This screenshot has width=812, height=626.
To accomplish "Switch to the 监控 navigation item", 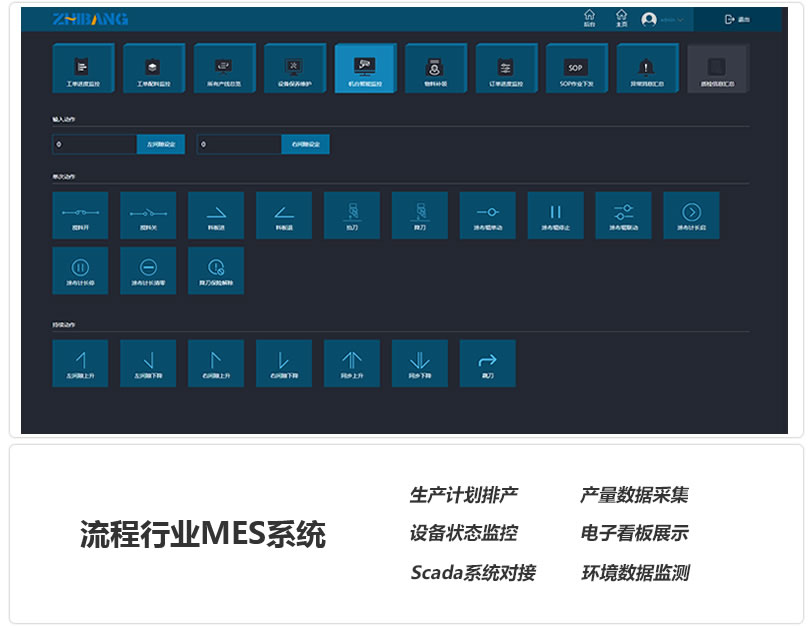I will point(590,18).
